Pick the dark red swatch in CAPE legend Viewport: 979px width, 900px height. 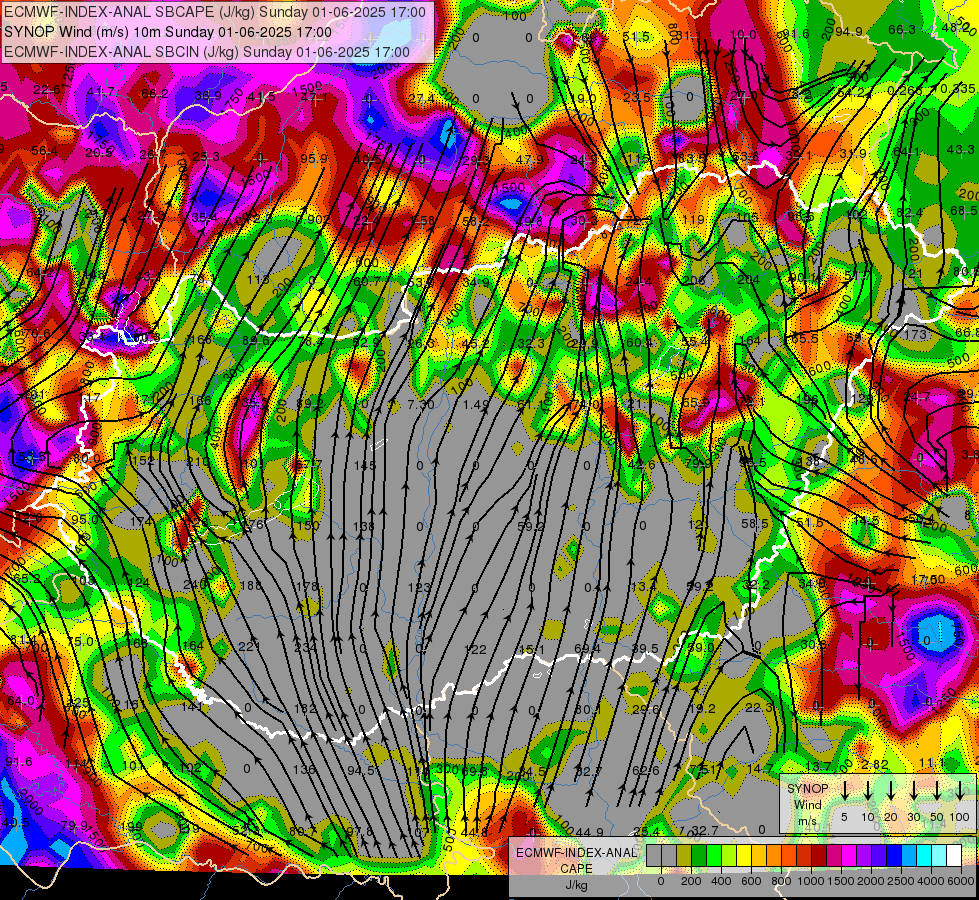(819, 856)
